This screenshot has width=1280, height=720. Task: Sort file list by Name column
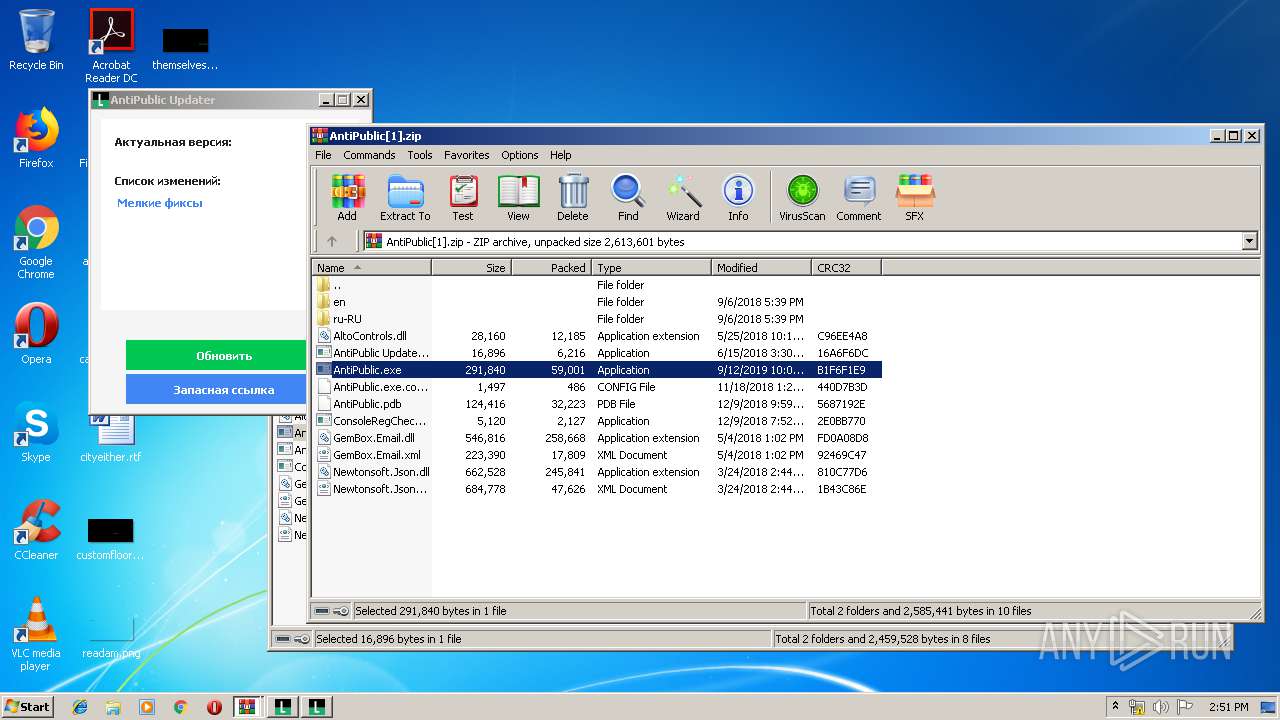[372, 267]
